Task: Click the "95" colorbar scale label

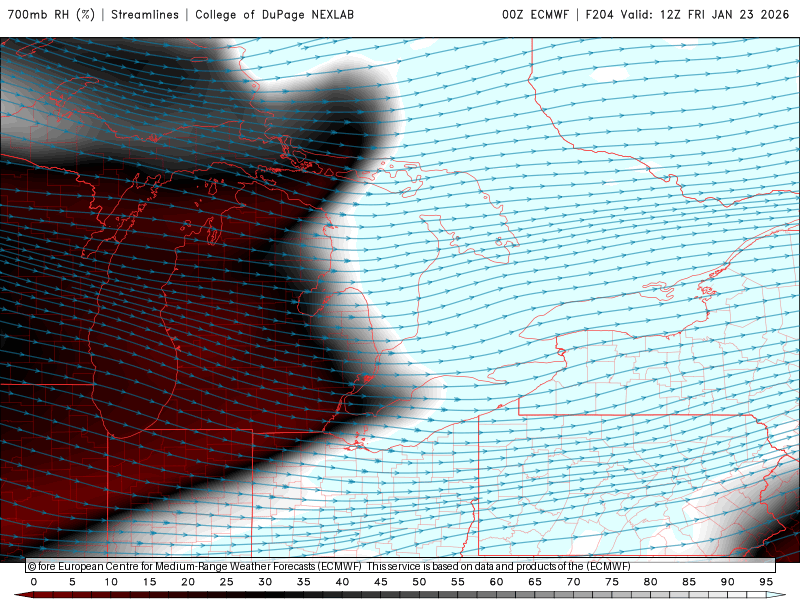Action: click(766, 582)
